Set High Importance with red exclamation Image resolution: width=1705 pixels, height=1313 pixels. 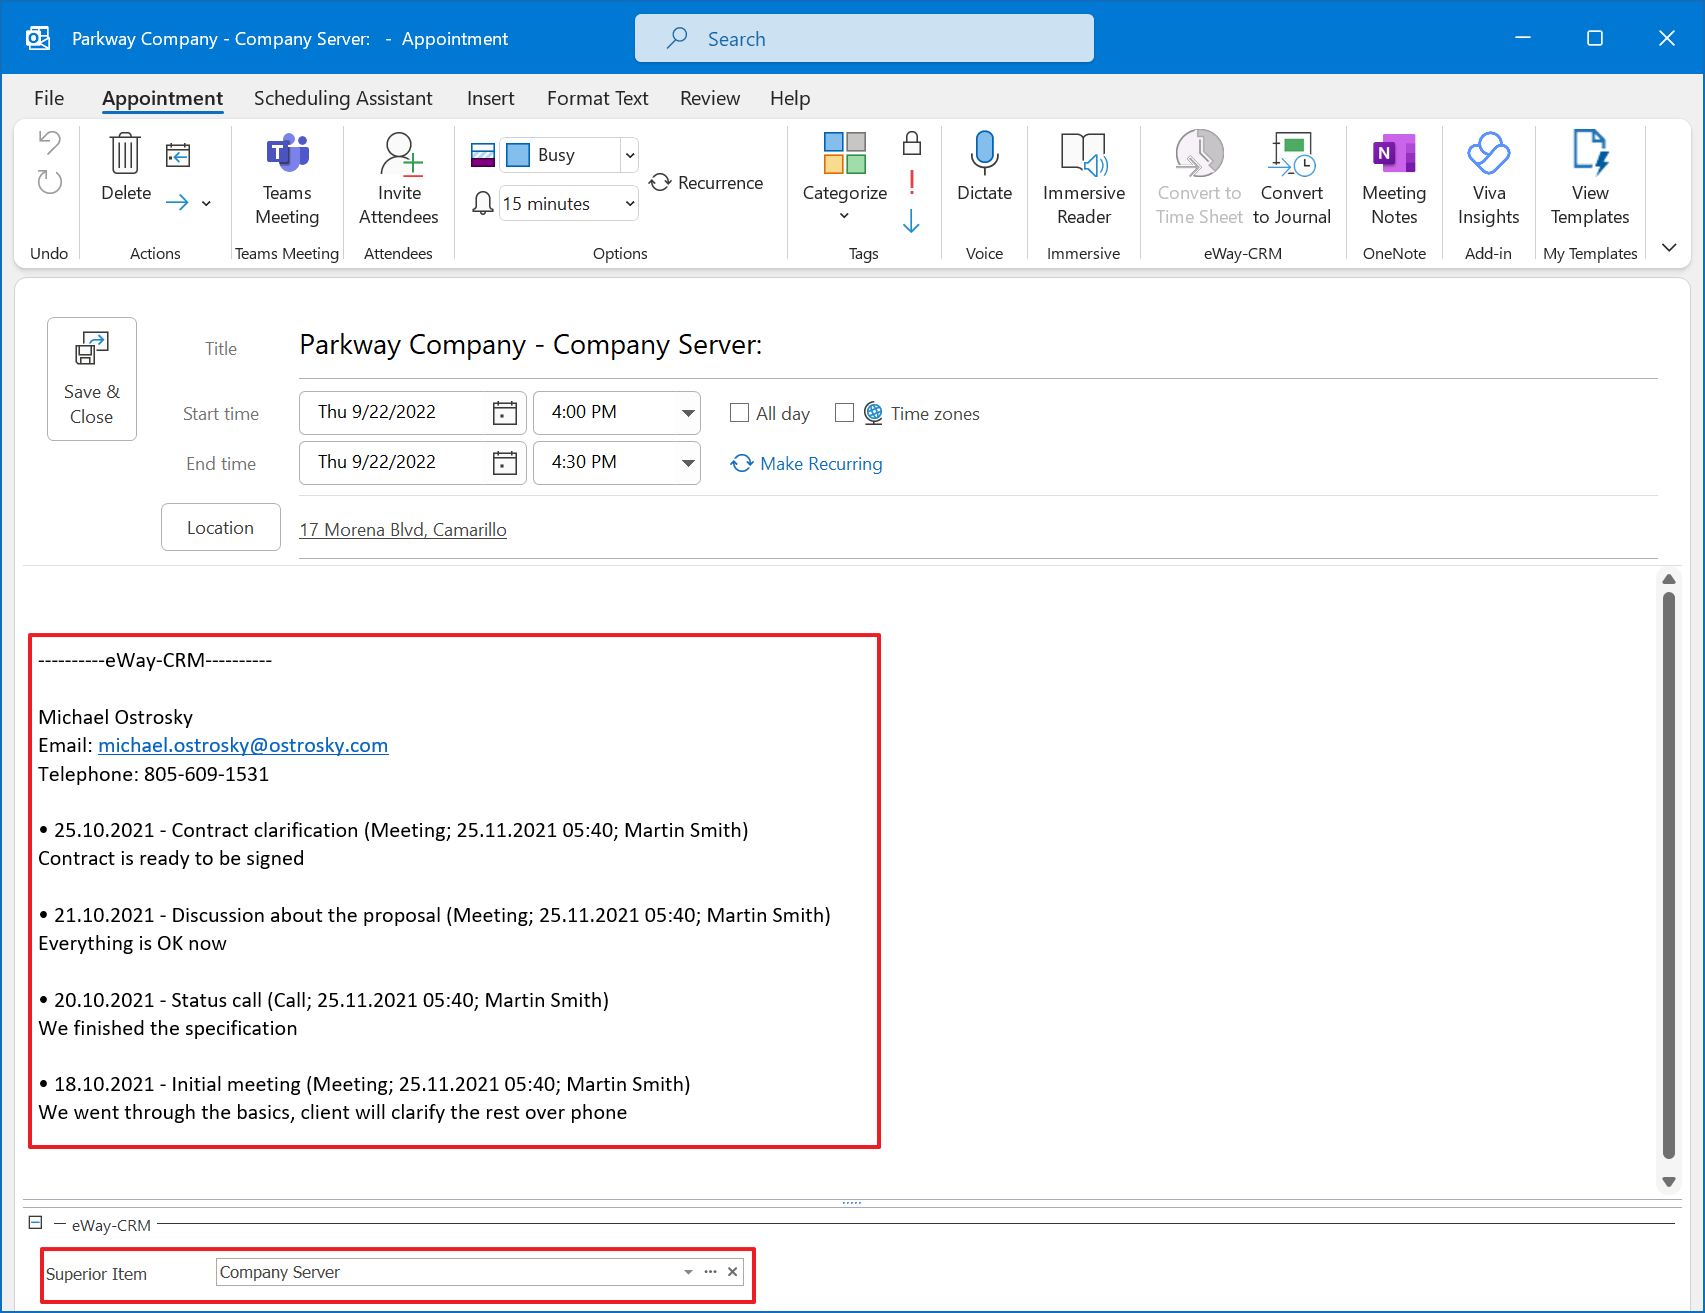[911, 181]
